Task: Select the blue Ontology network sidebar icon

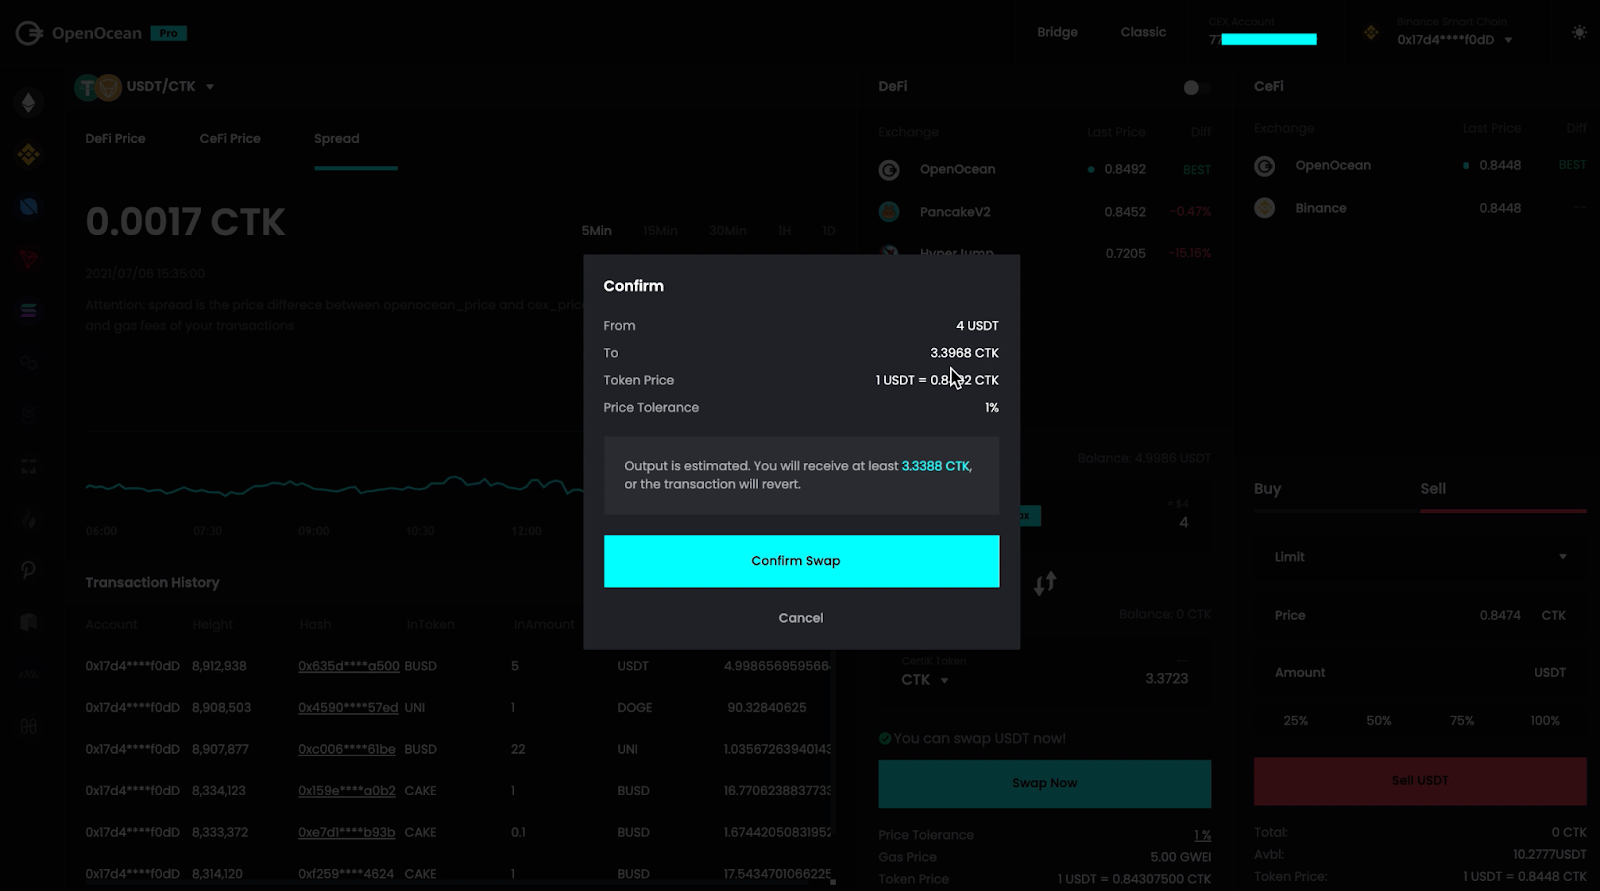Action: [x=28, y=207]
